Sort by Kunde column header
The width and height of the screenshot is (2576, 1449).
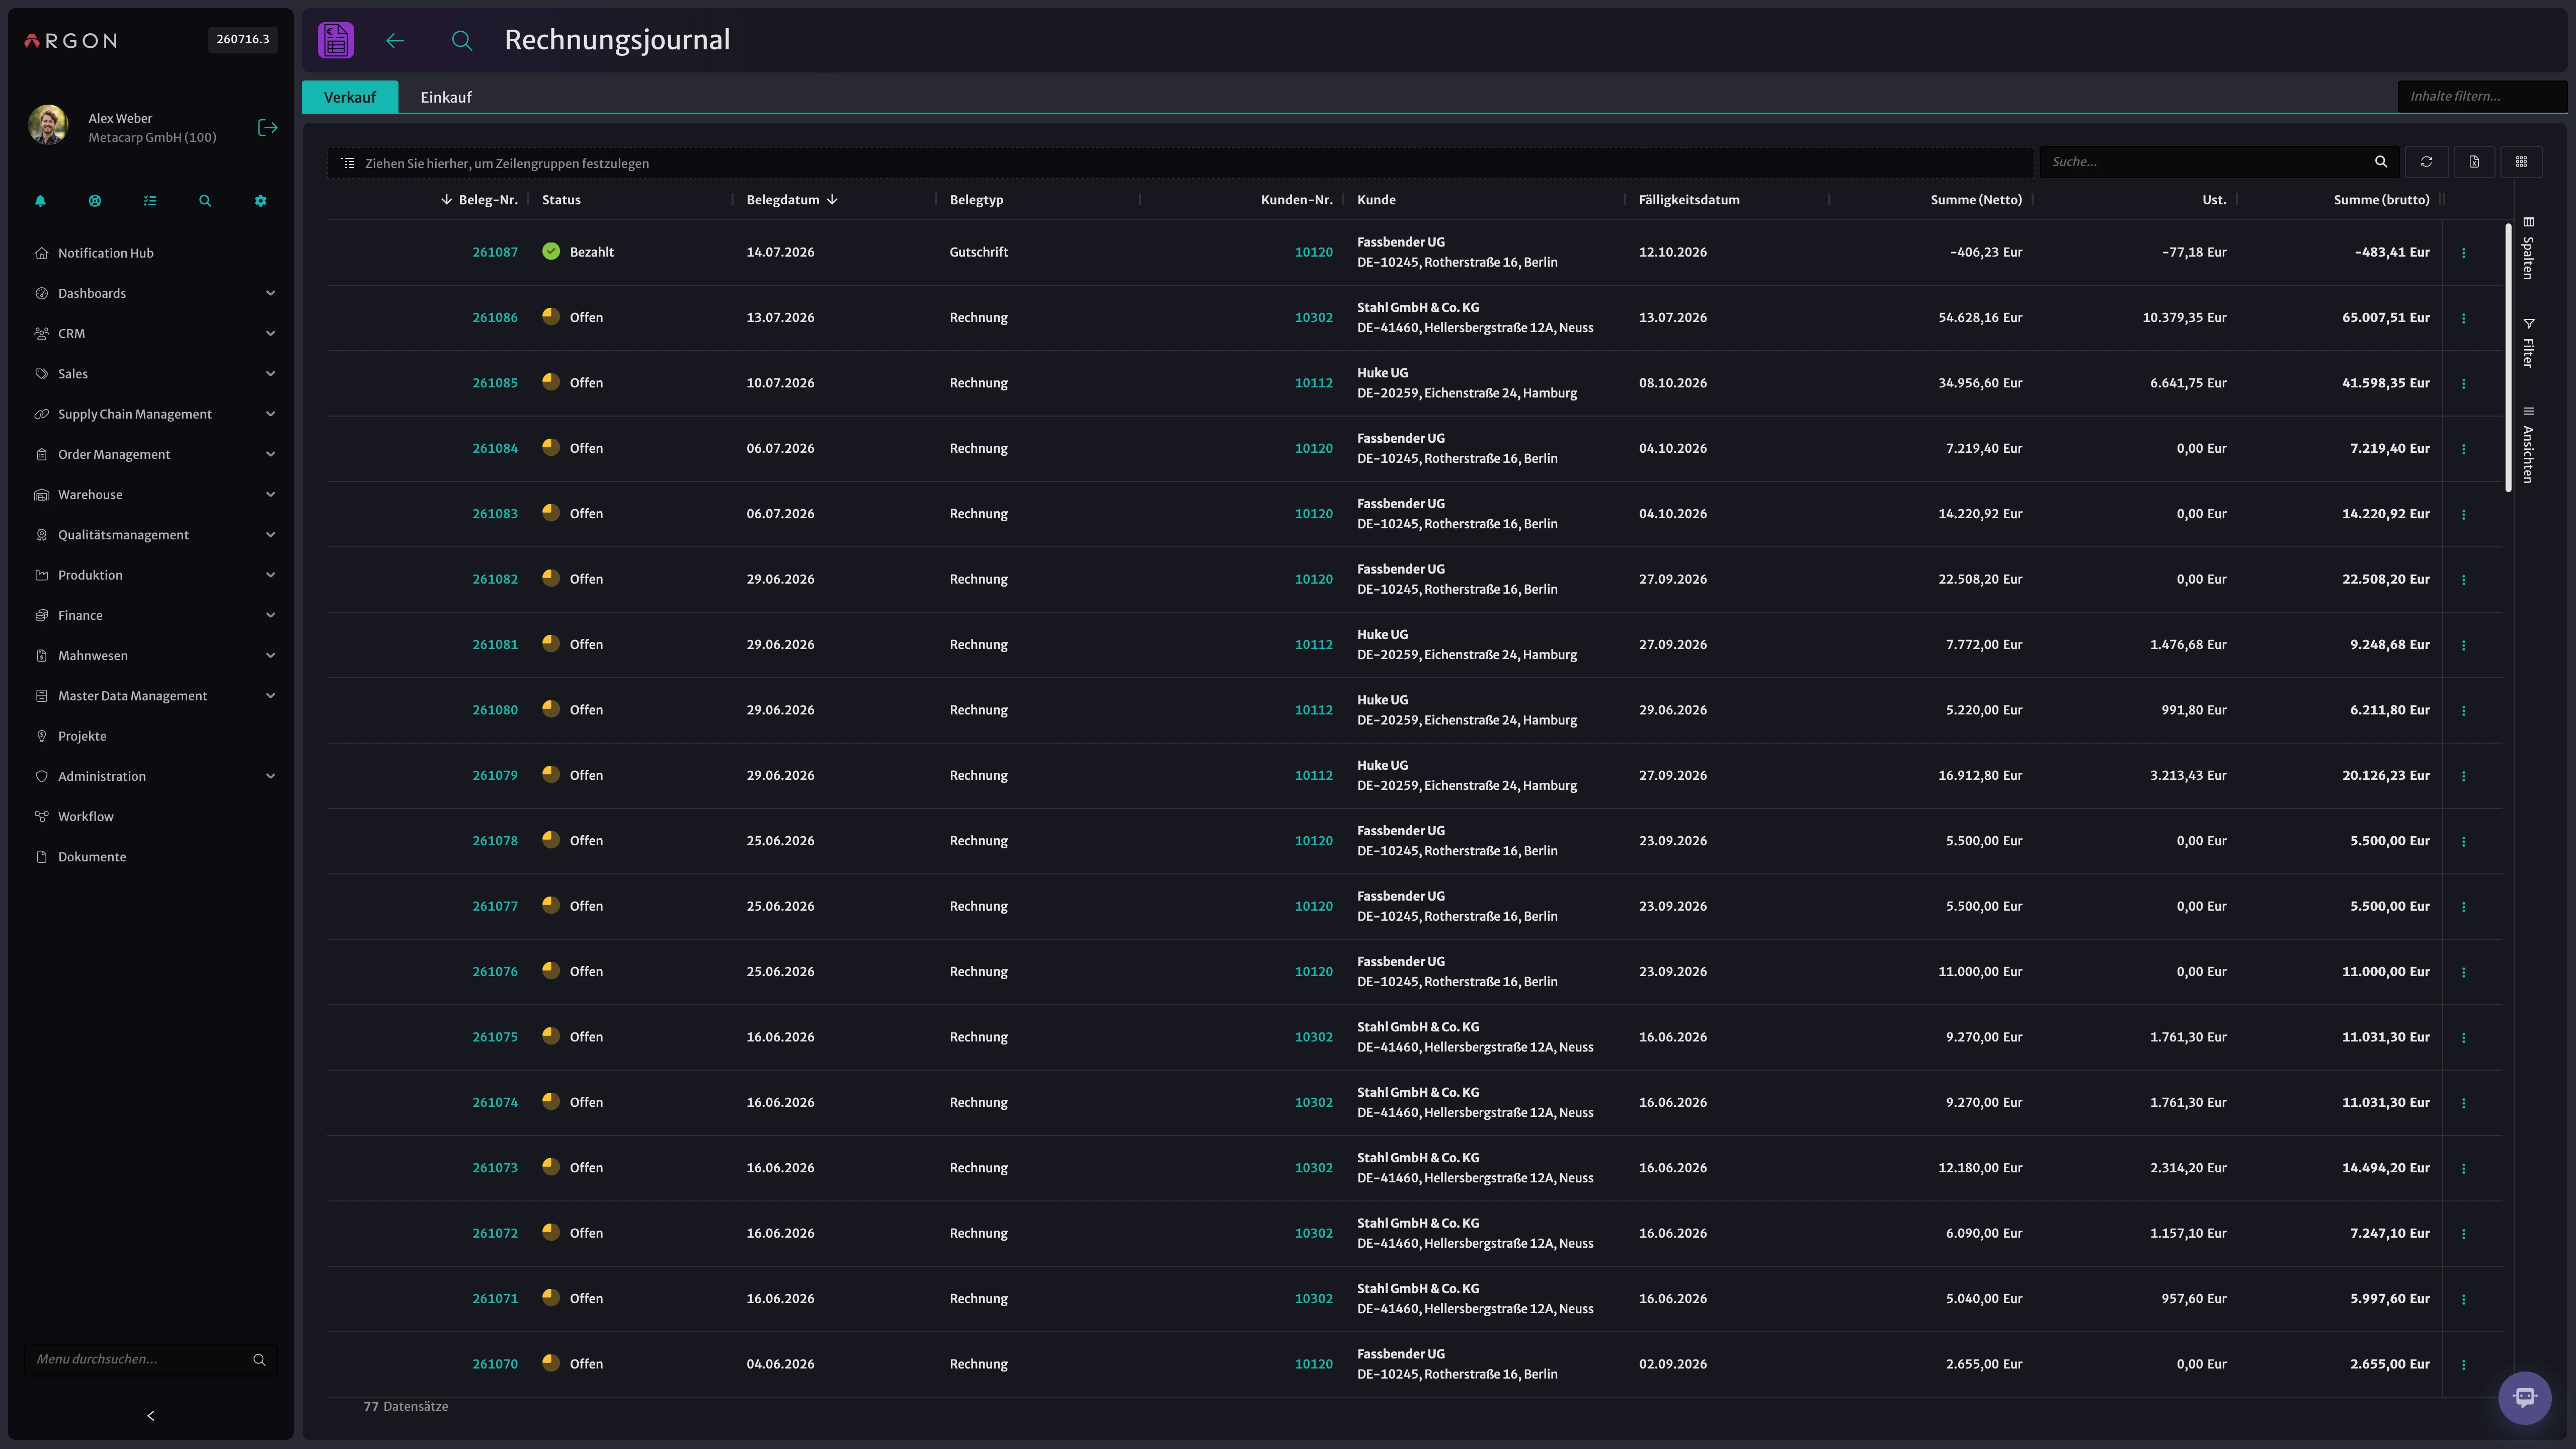(x=1376, y=200)
